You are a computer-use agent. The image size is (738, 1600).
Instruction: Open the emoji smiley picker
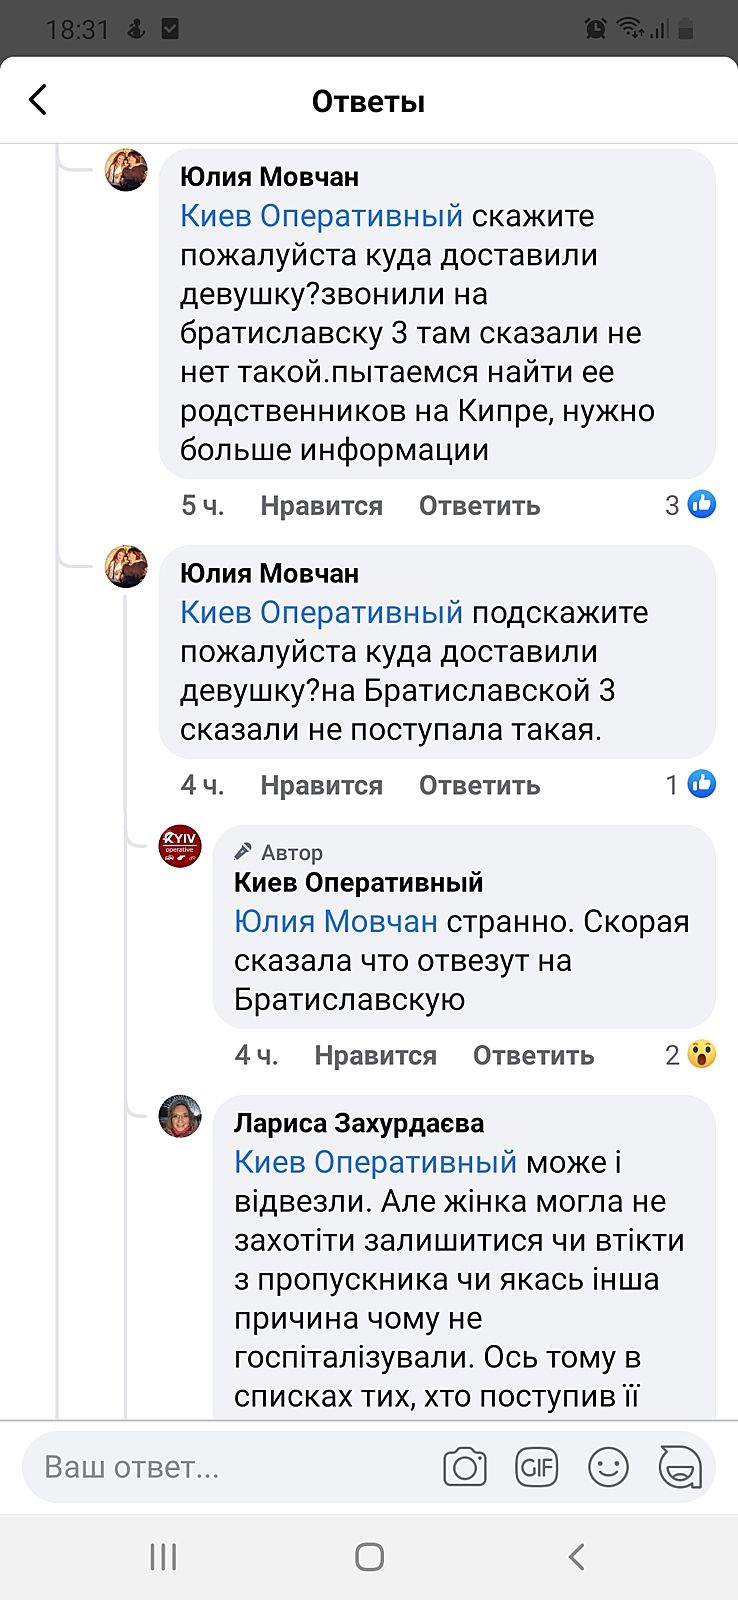tap(608, 1467)
